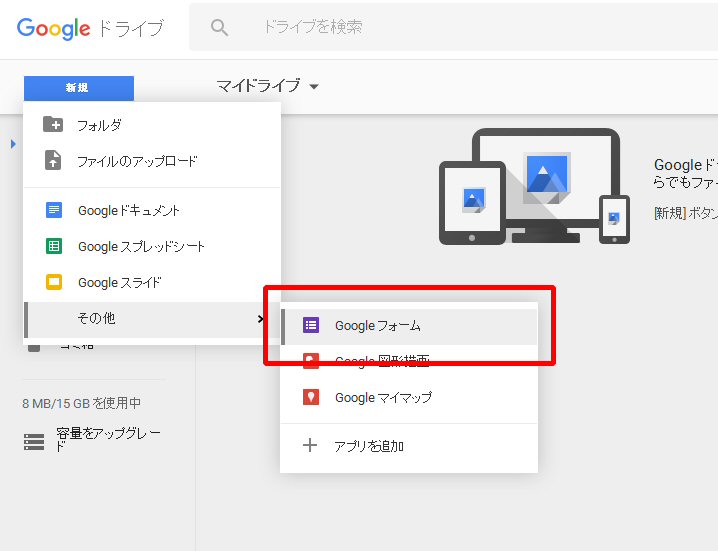718x551 pixels.
Task: Select Google フォーム from submenu
Action: (x=409, y=327)
